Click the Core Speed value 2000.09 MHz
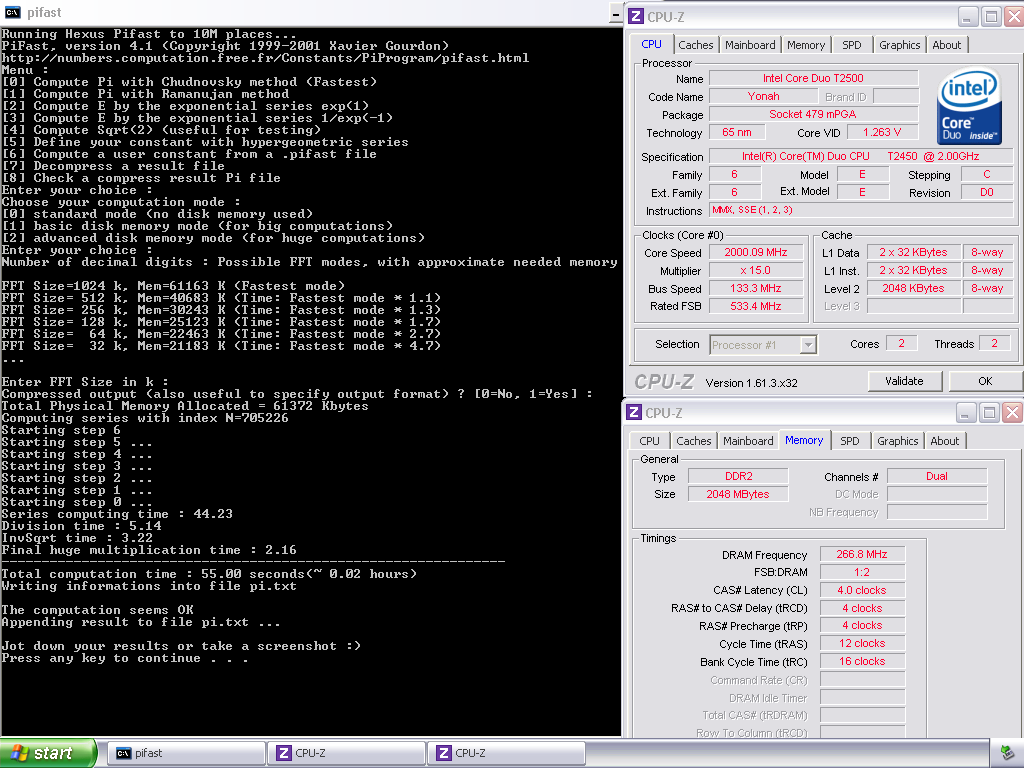The image size is (1024, 768). pyautogui.click(x=756, y=252)
